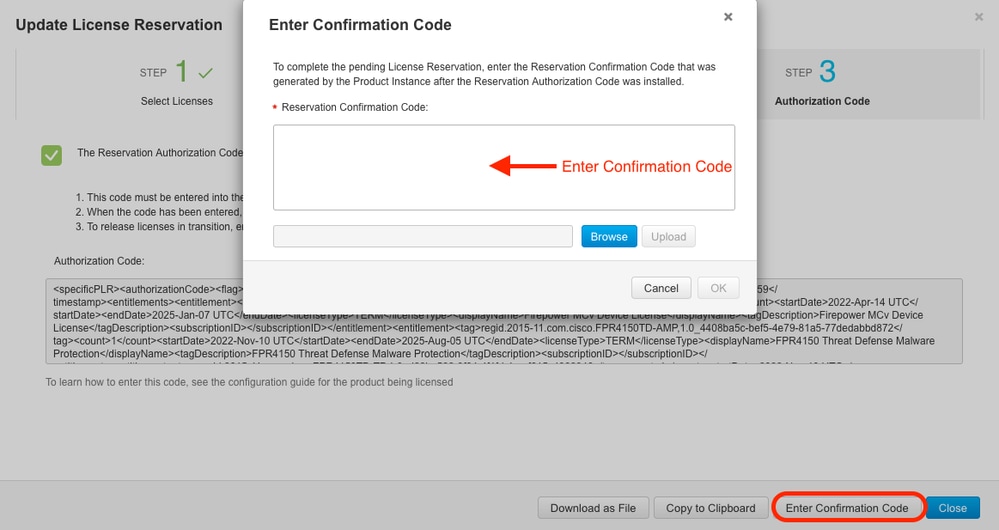Viewport: 999px width, 530px height.
Task: Dismiss the Update License Reservation dialog with X
Action: click(979, 17)
